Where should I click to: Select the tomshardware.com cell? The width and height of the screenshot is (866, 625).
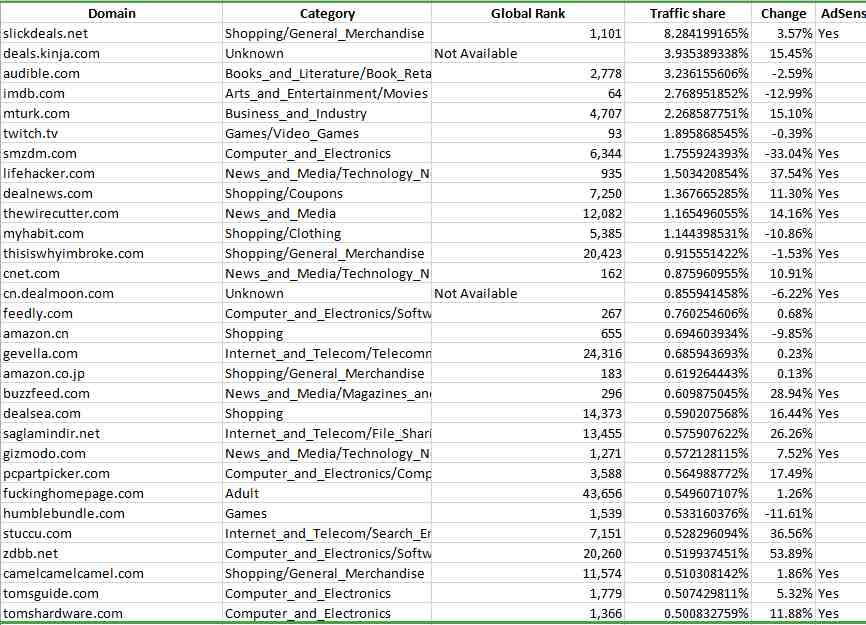(x=111, y=613)
